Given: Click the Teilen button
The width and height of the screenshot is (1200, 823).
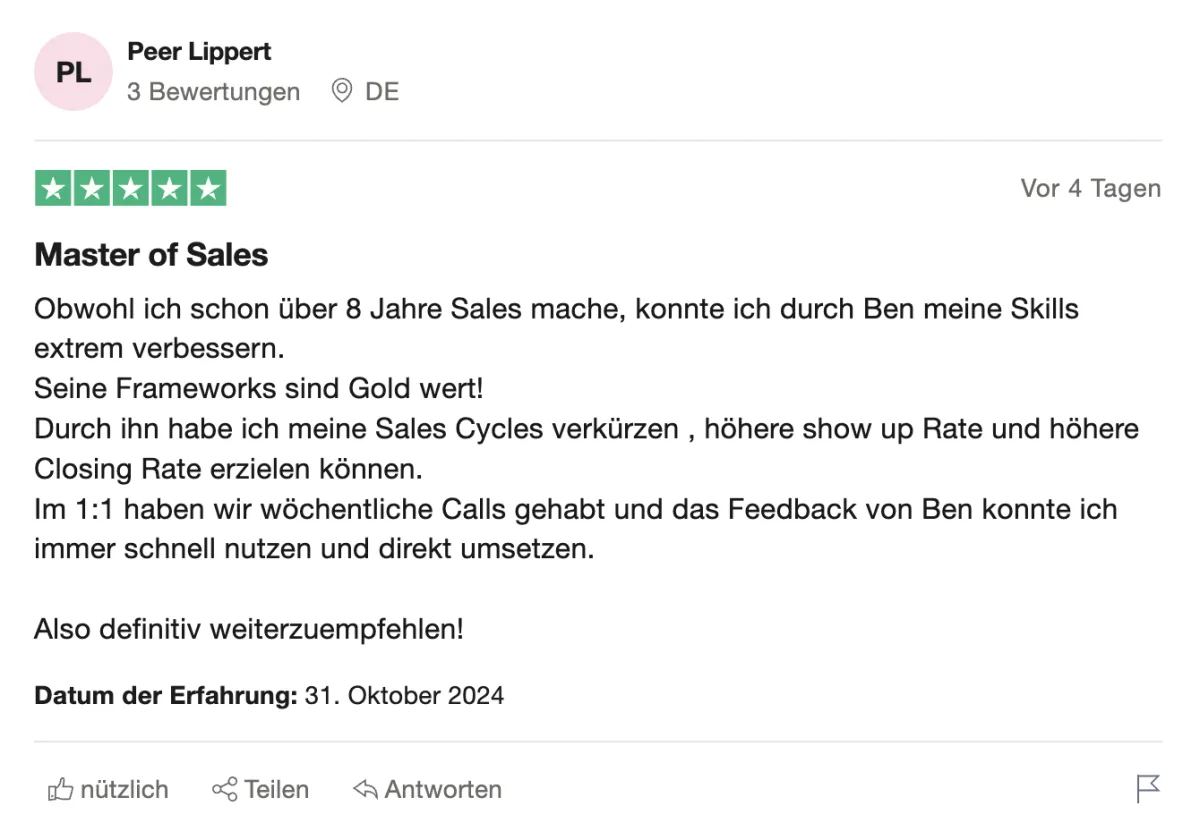Looking at the screenshot, I should click(x=261, y=789).
